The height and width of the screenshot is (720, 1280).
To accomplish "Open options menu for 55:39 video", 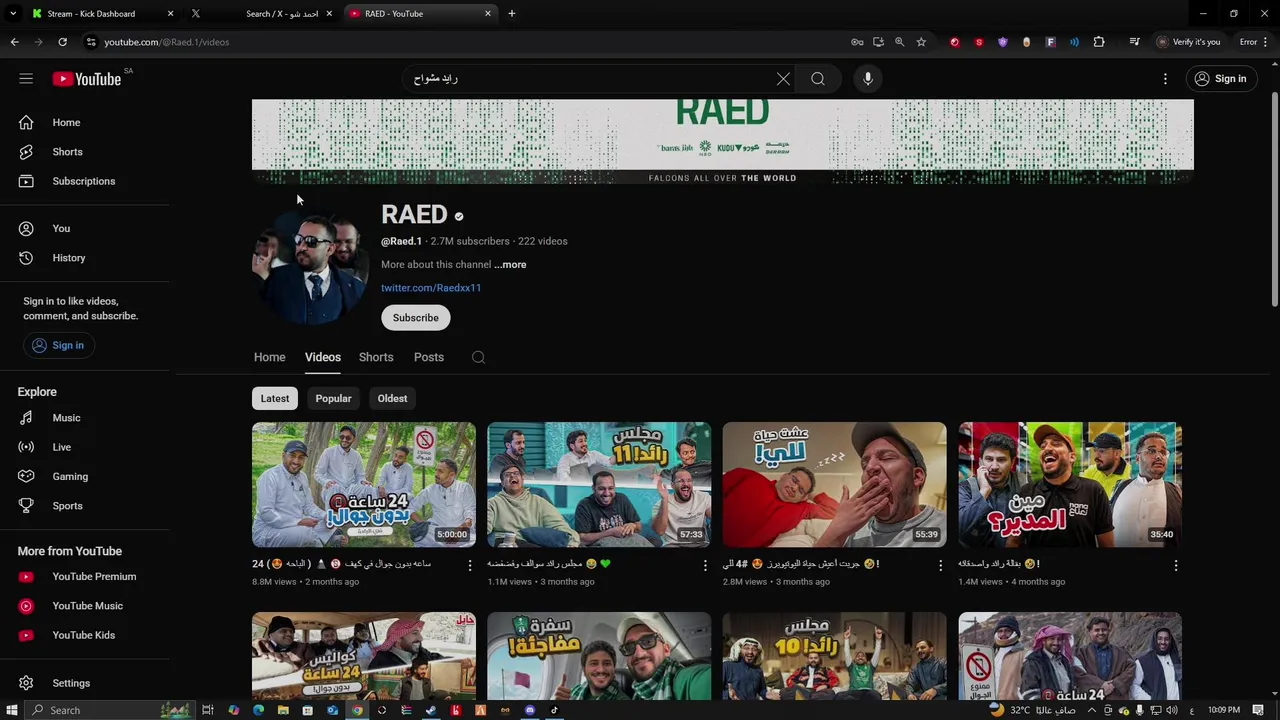I will [940, 565].
